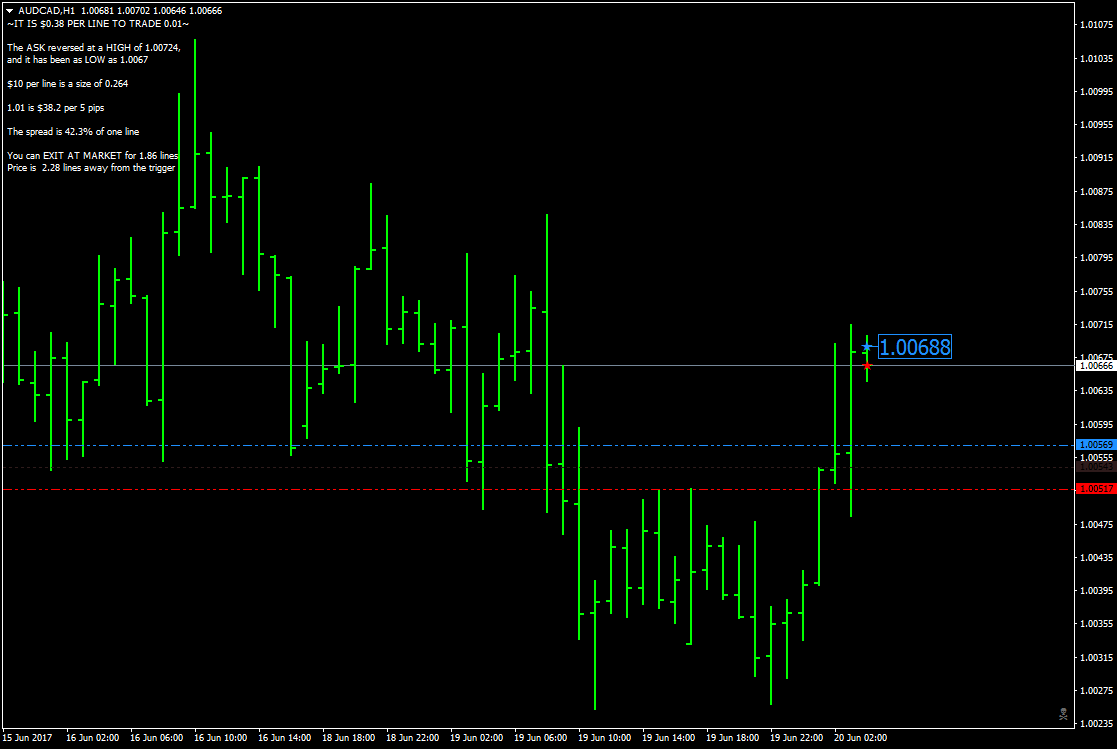The height and width of the screenshot is (749, 1117).
Task: Select the blue level label 1.00569
Action: click(1096, 444)
